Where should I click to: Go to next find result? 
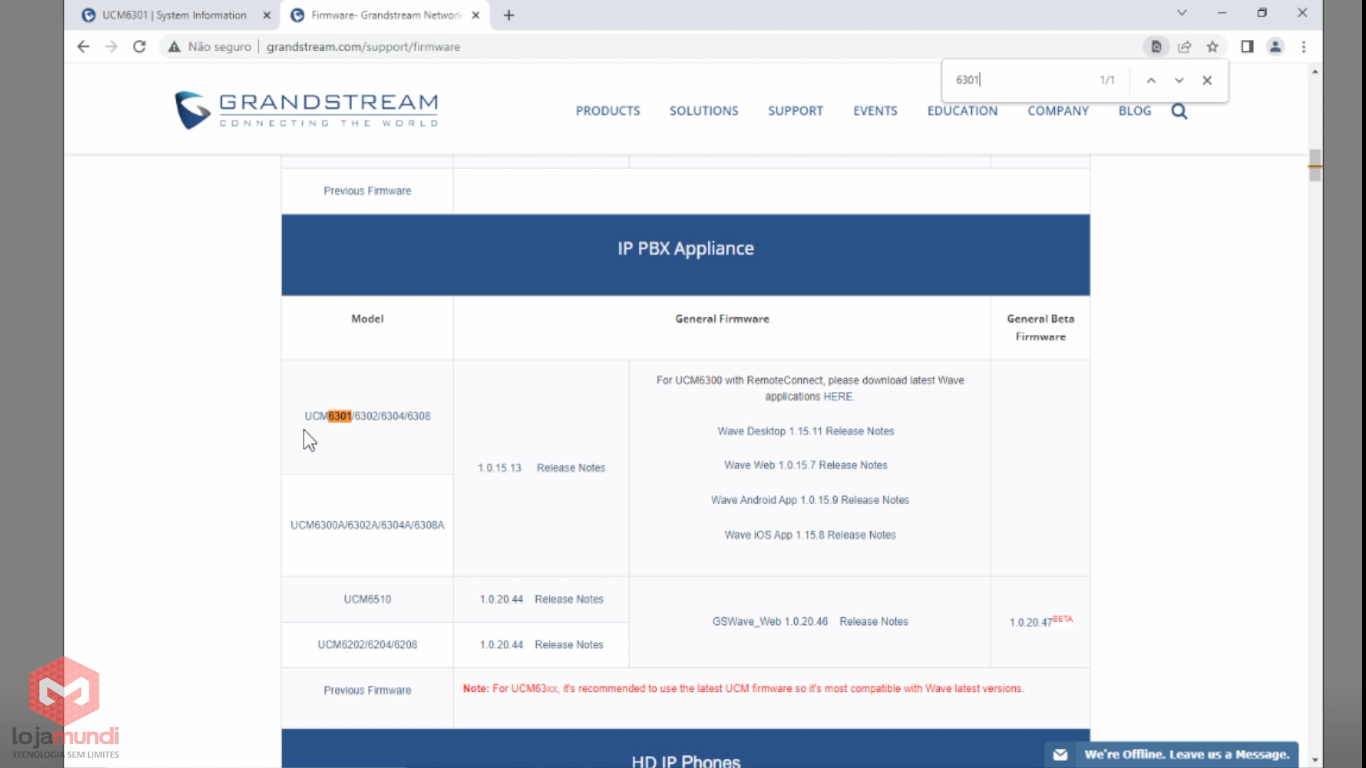[x=1179, y=81]
